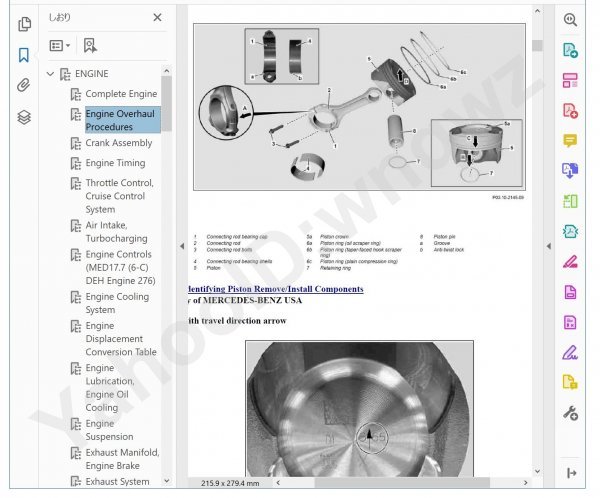The image size is (600, 498).
Task: Click the page size 215.9 x 279.4 mm label
Action: (230, 483)
